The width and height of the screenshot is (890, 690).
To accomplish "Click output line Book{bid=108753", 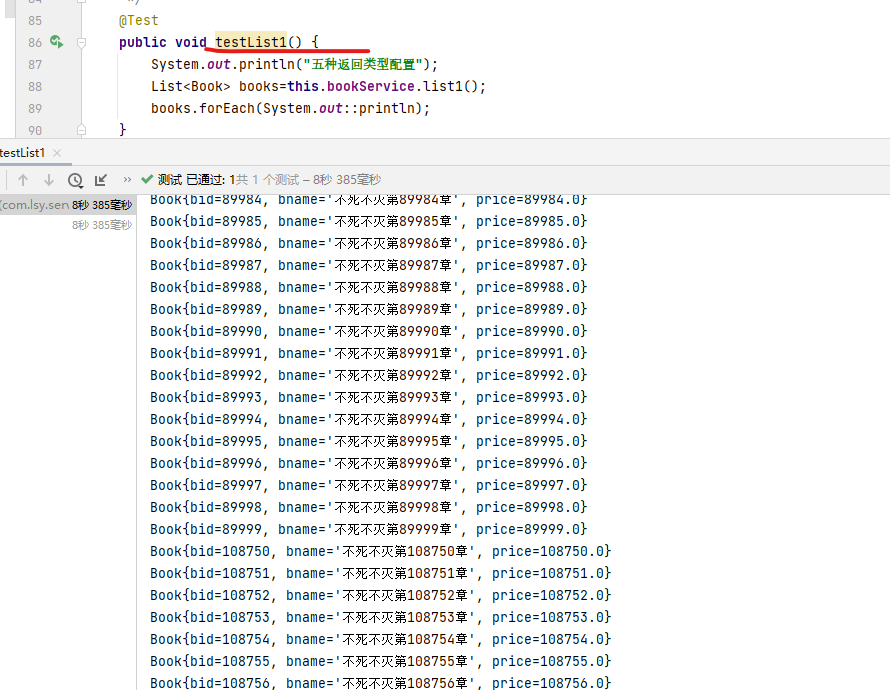I will pyautogui.click(x=380, y=617).
